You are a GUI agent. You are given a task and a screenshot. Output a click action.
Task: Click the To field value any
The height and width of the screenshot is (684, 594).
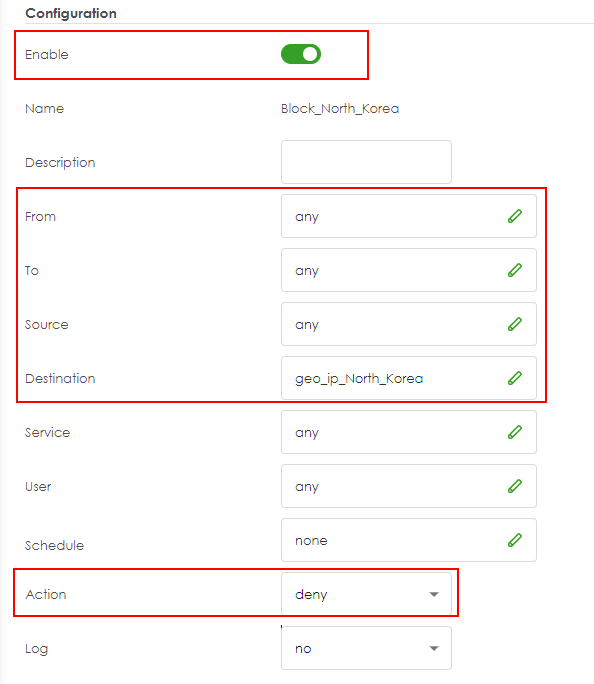pyautogui.click(x=307, y=271)
